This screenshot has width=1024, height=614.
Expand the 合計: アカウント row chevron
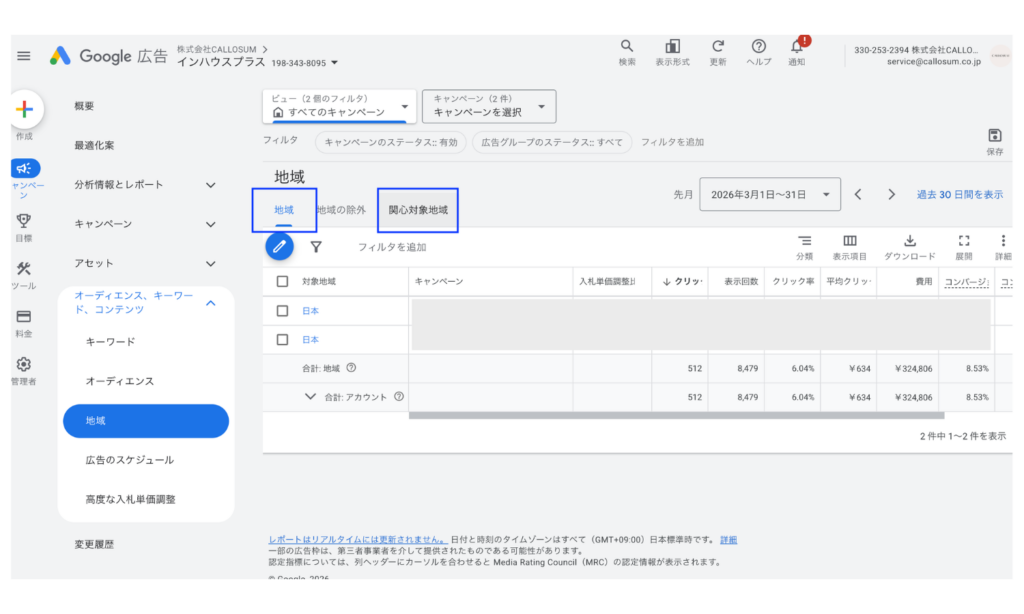point(311,396)
